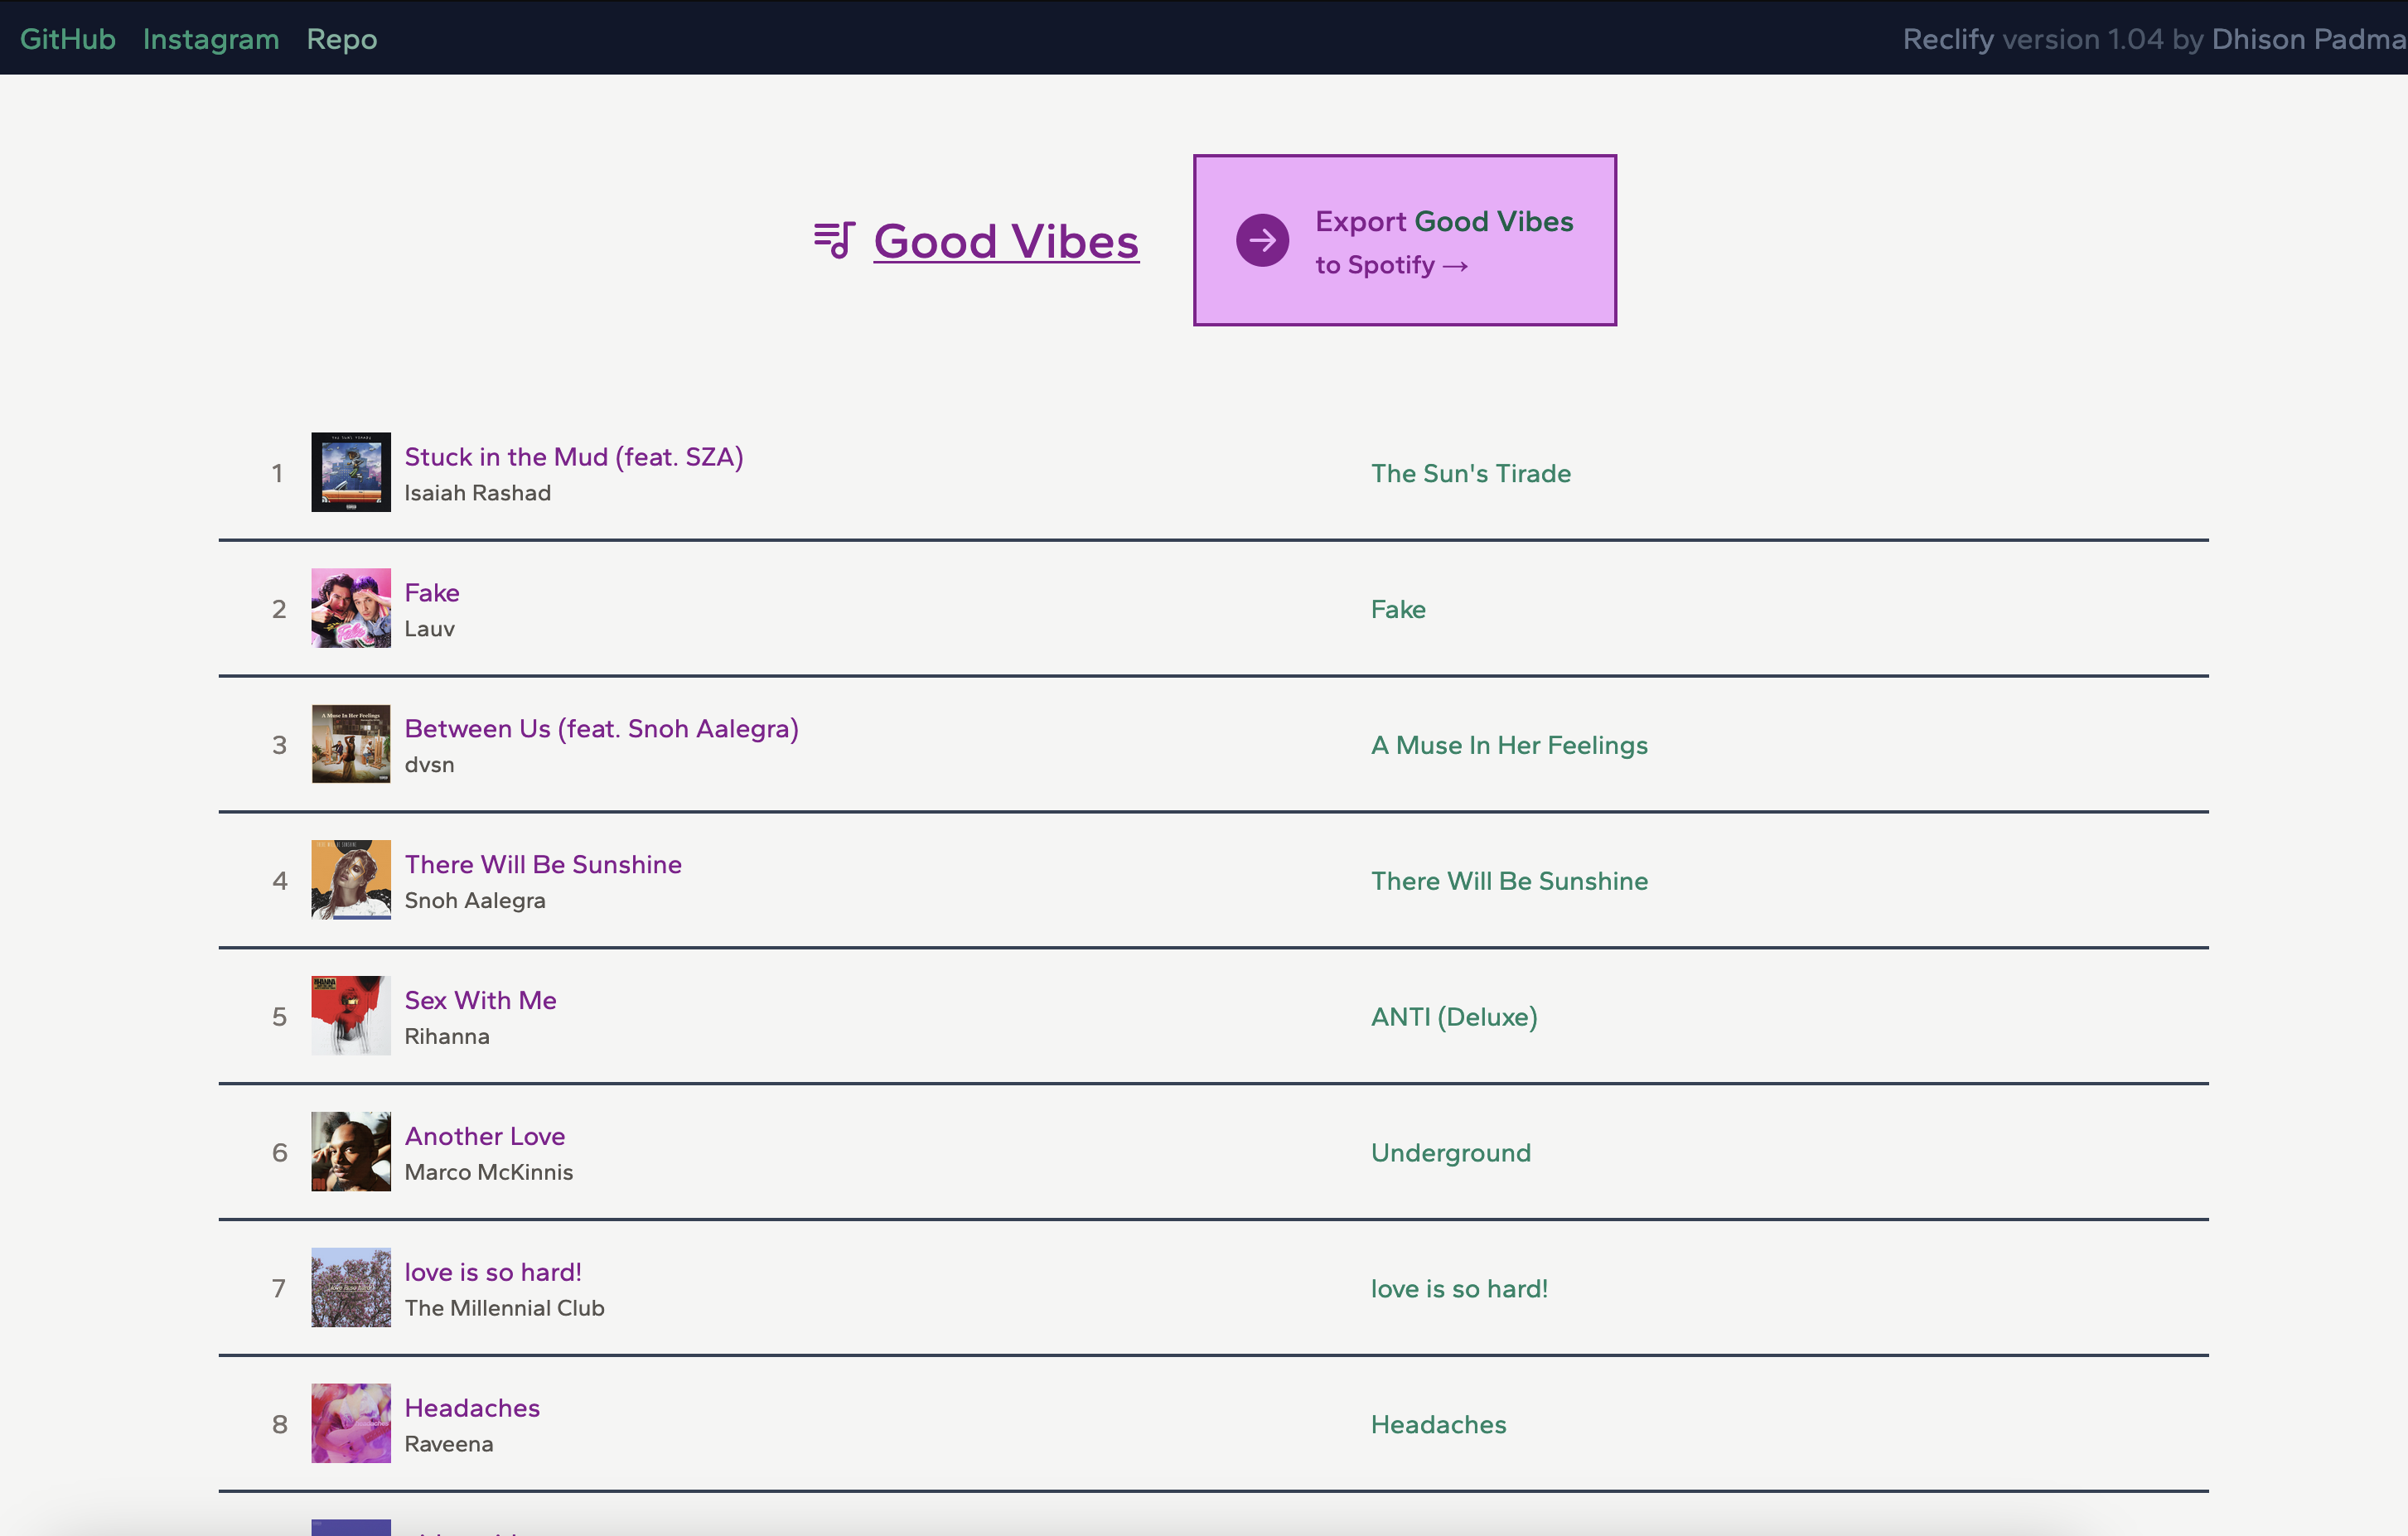Open the song Stuck in the Mud (feat. SZA)
Screen dimensions: 2408x1536
pos(574,457)
